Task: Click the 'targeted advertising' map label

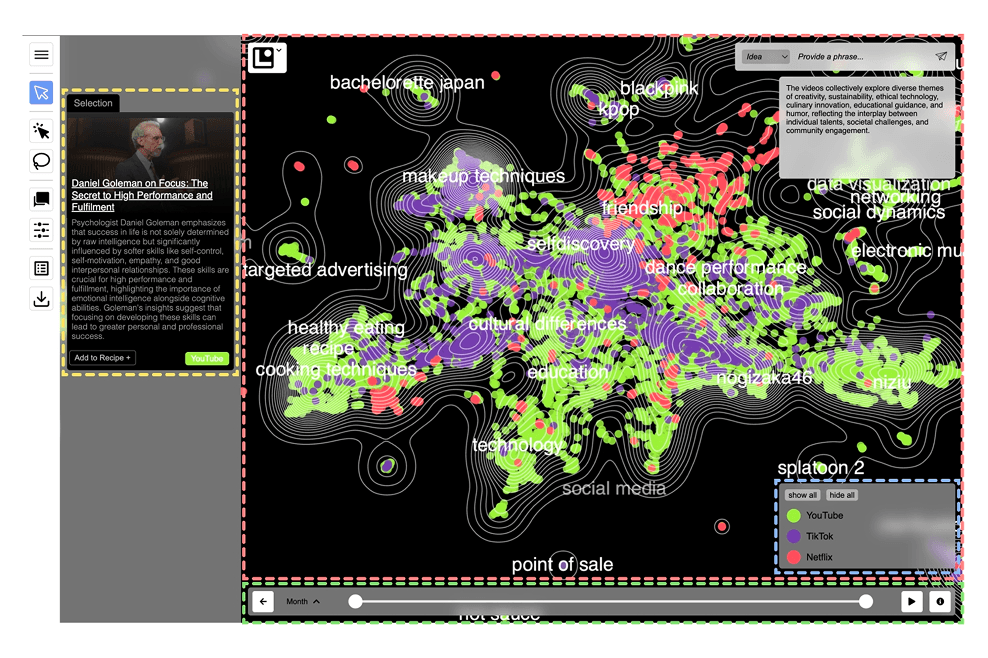Action: pos(326,270)
